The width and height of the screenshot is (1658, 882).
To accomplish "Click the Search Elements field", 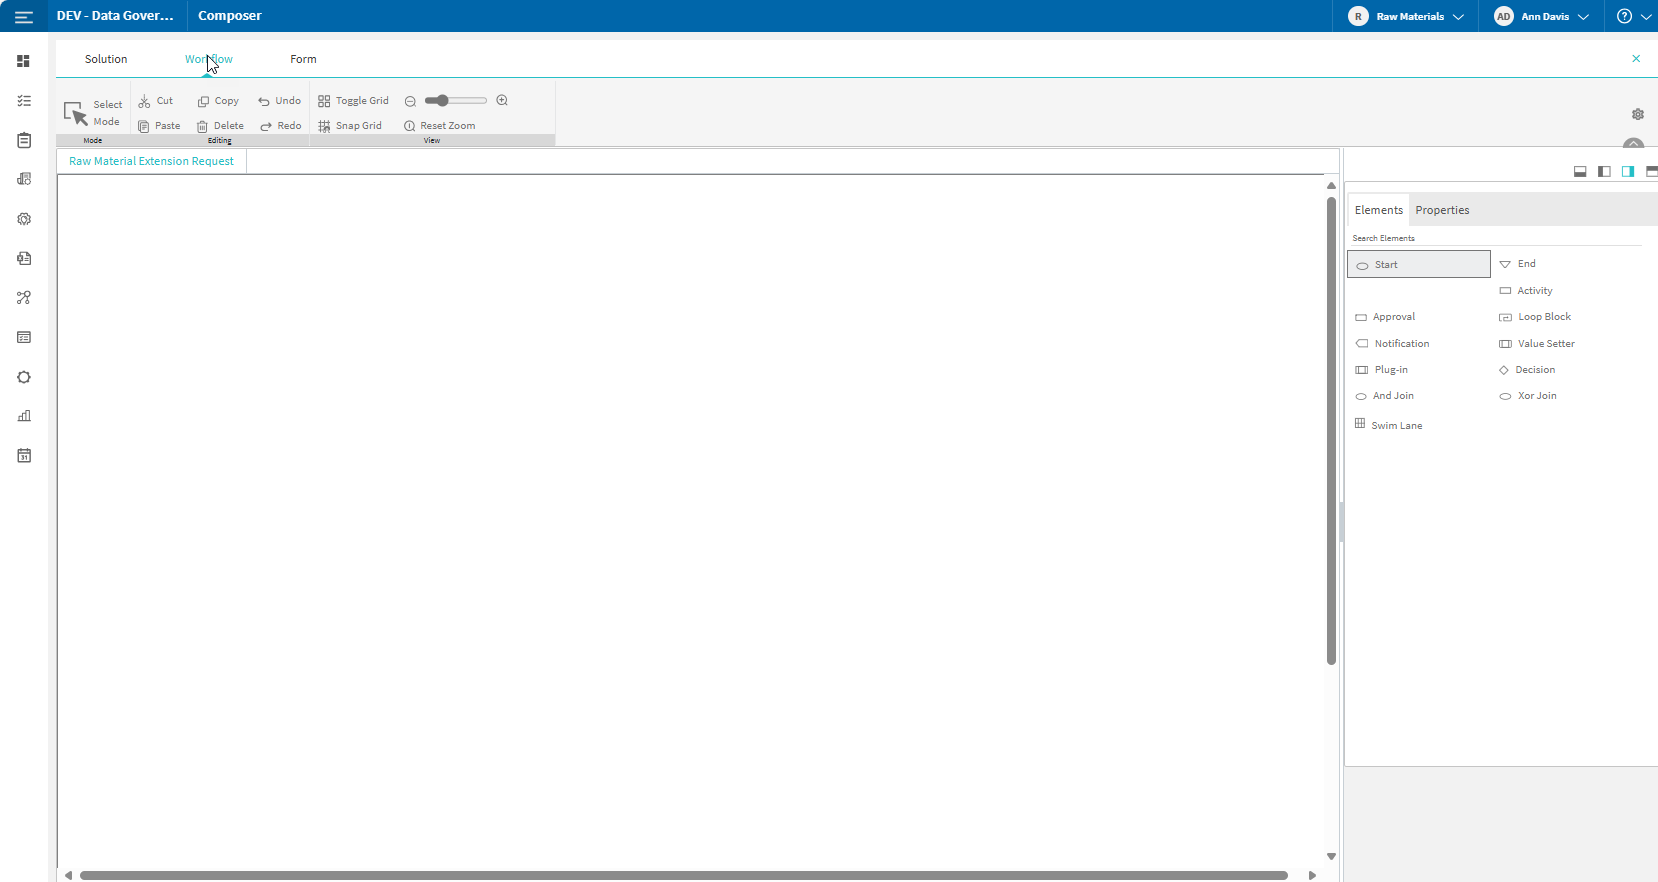I will click(1496, 238).
